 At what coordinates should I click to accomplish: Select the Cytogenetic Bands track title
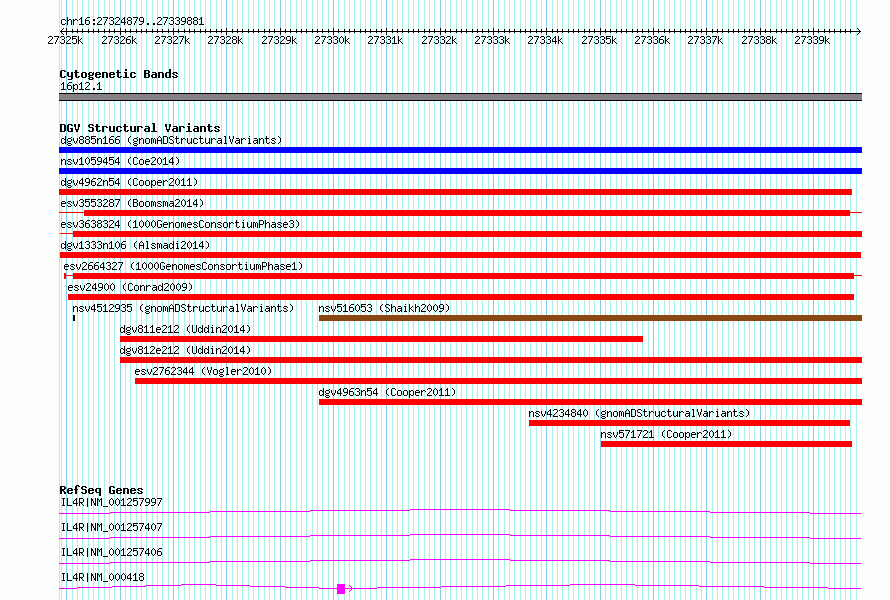pyautogui.click(x=119, y=74)
